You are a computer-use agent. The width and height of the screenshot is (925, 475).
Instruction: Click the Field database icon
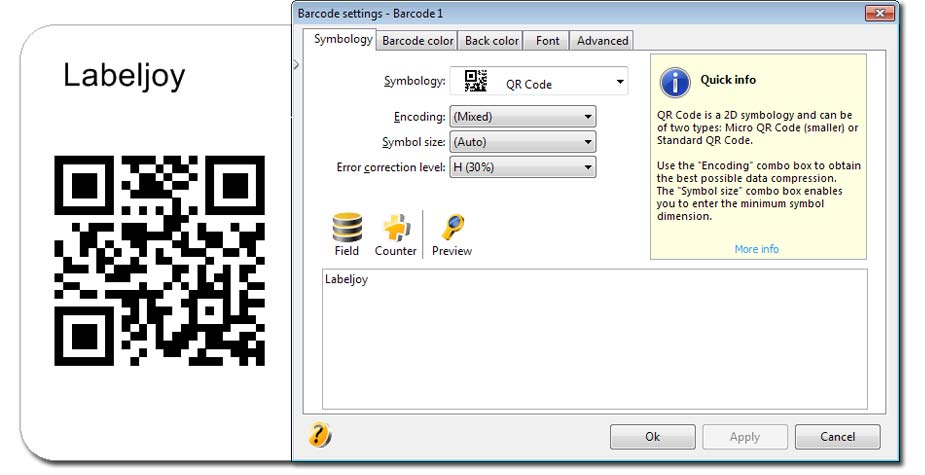point(347,227)
